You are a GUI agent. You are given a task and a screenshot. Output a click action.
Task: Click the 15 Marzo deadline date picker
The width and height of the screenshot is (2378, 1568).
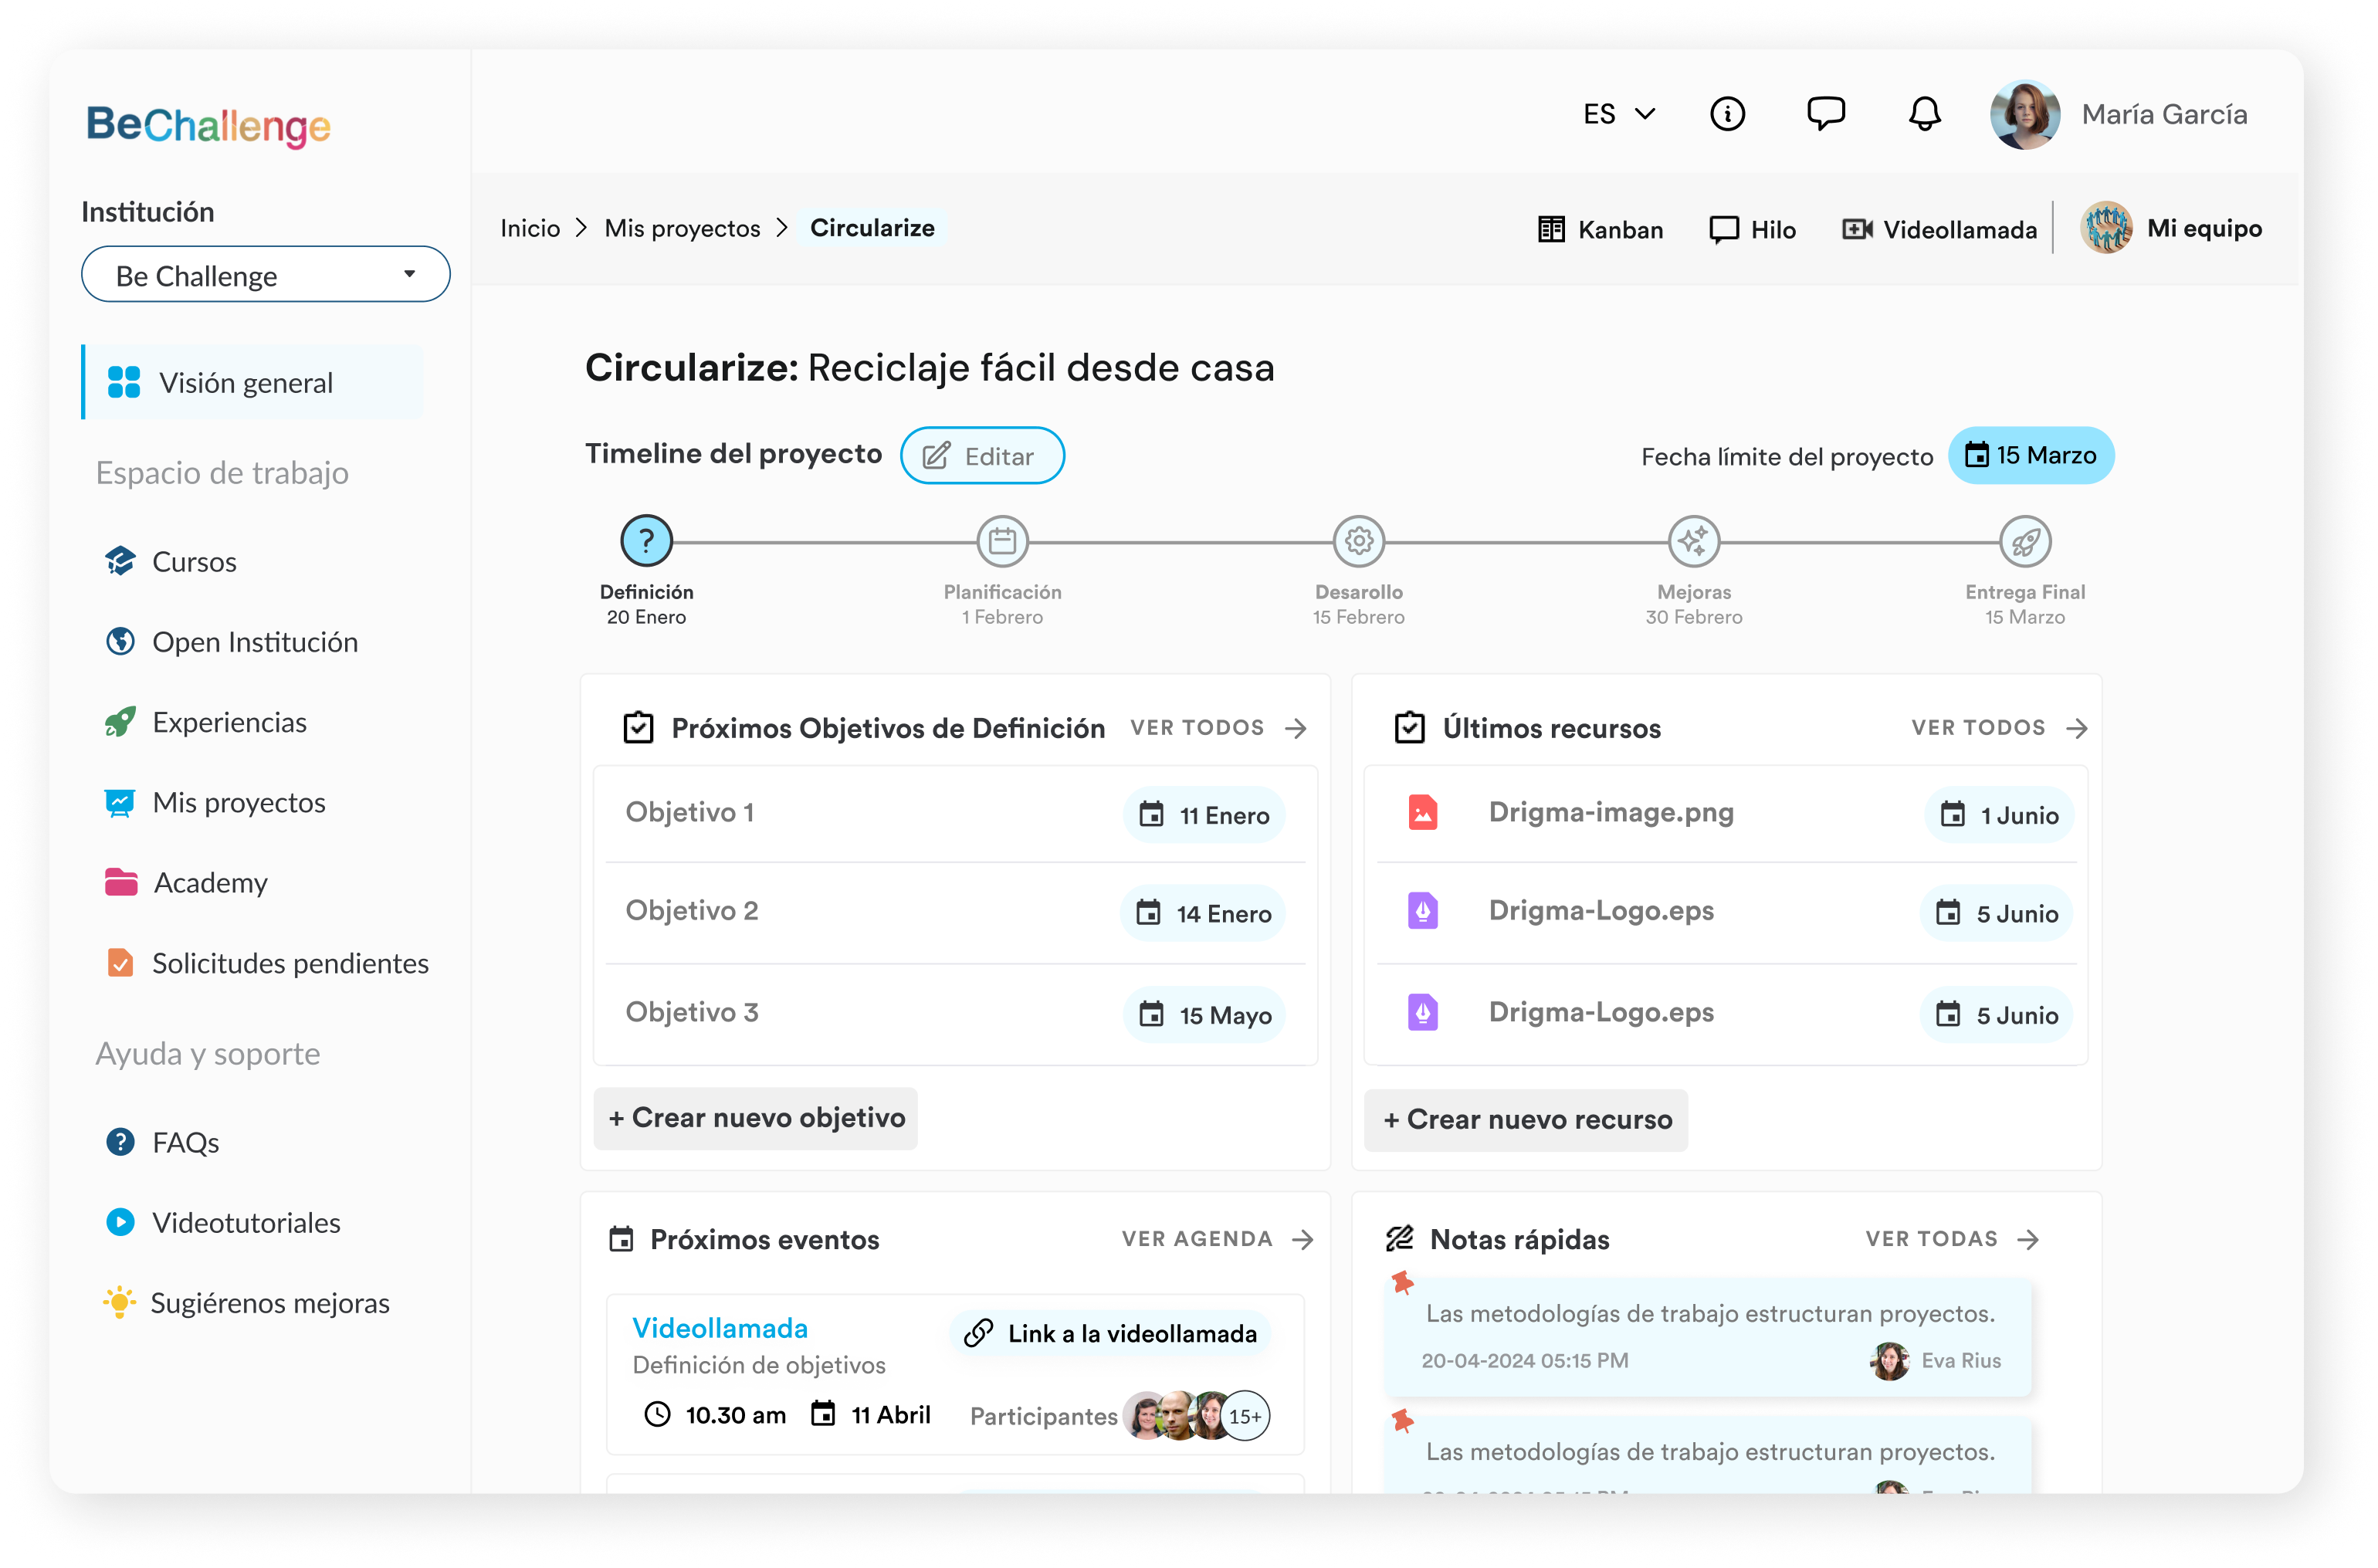[x=2030, y=456]
